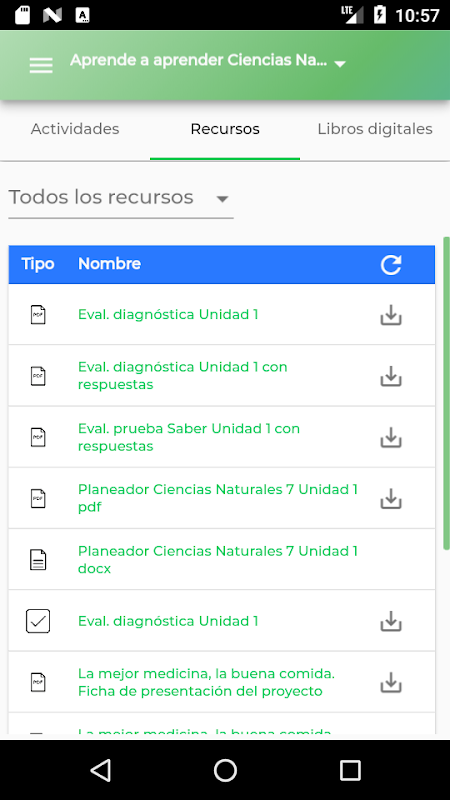Screen dimensions: 450x800
Task: Switch to the Actividades tab
Action: click(75, 129)
